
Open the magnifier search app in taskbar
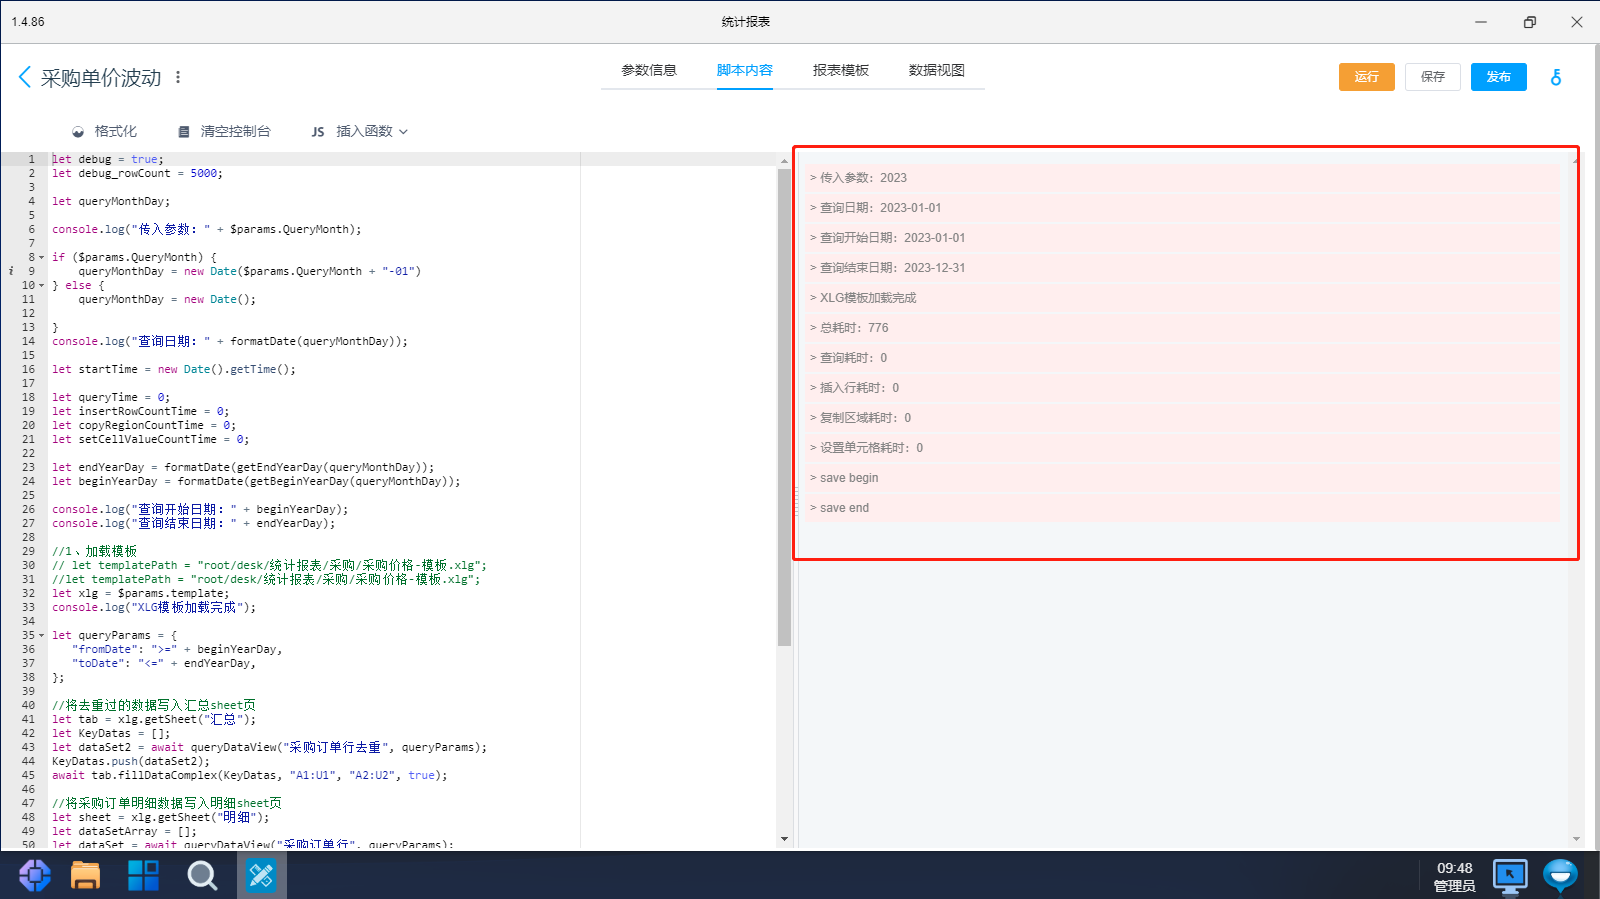pos(202,875)
